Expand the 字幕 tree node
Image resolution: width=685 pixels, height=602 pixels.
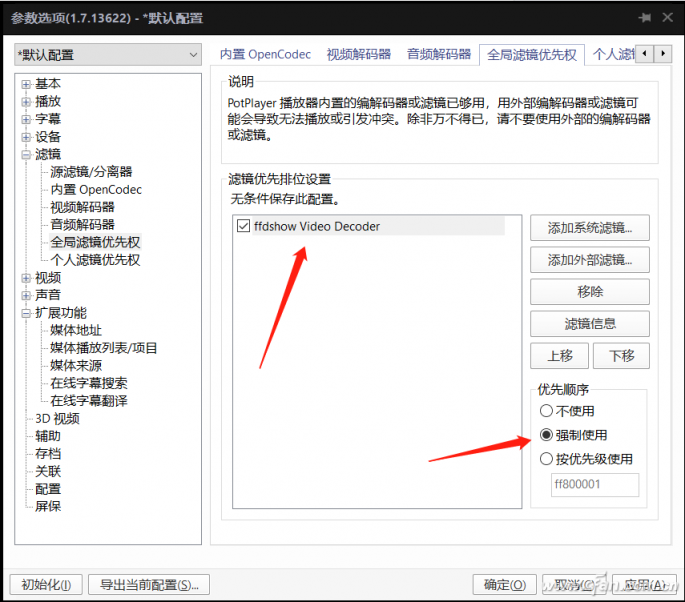(x=26, y=119)
